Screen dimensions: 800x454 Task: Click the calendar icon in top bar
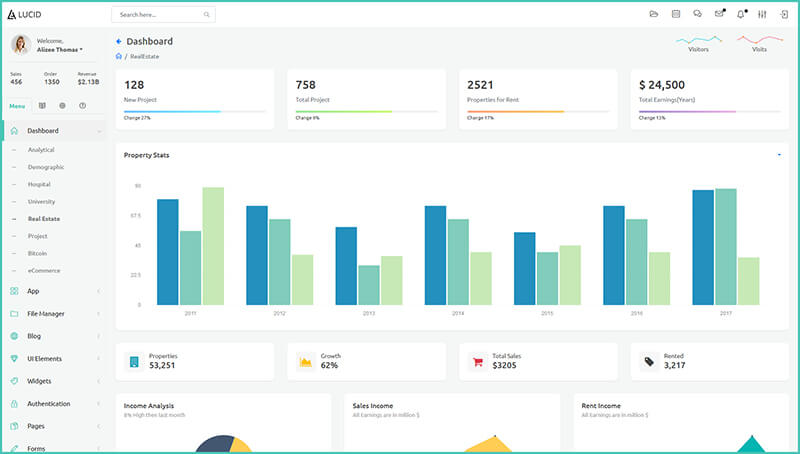tap(676, 14)
